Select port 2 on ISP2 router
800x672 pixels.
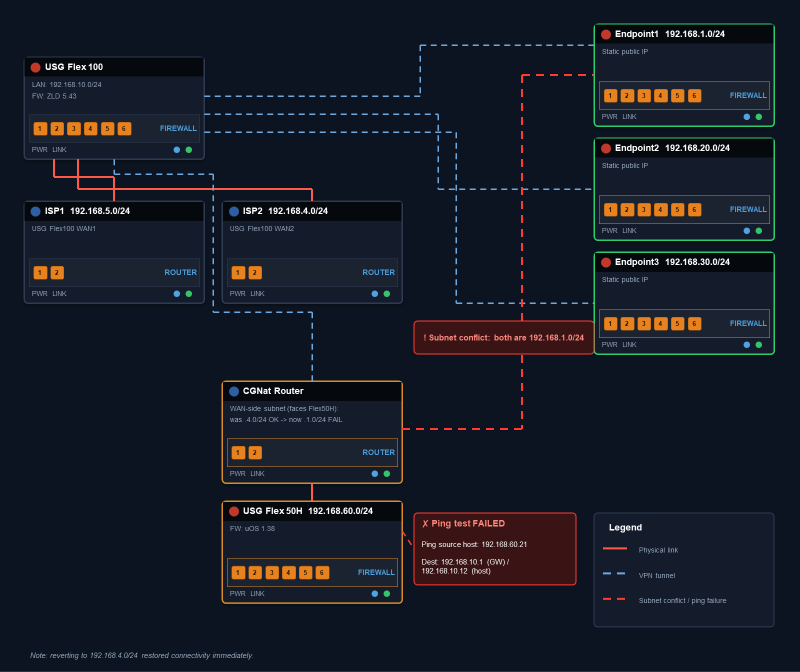[255, 272]
